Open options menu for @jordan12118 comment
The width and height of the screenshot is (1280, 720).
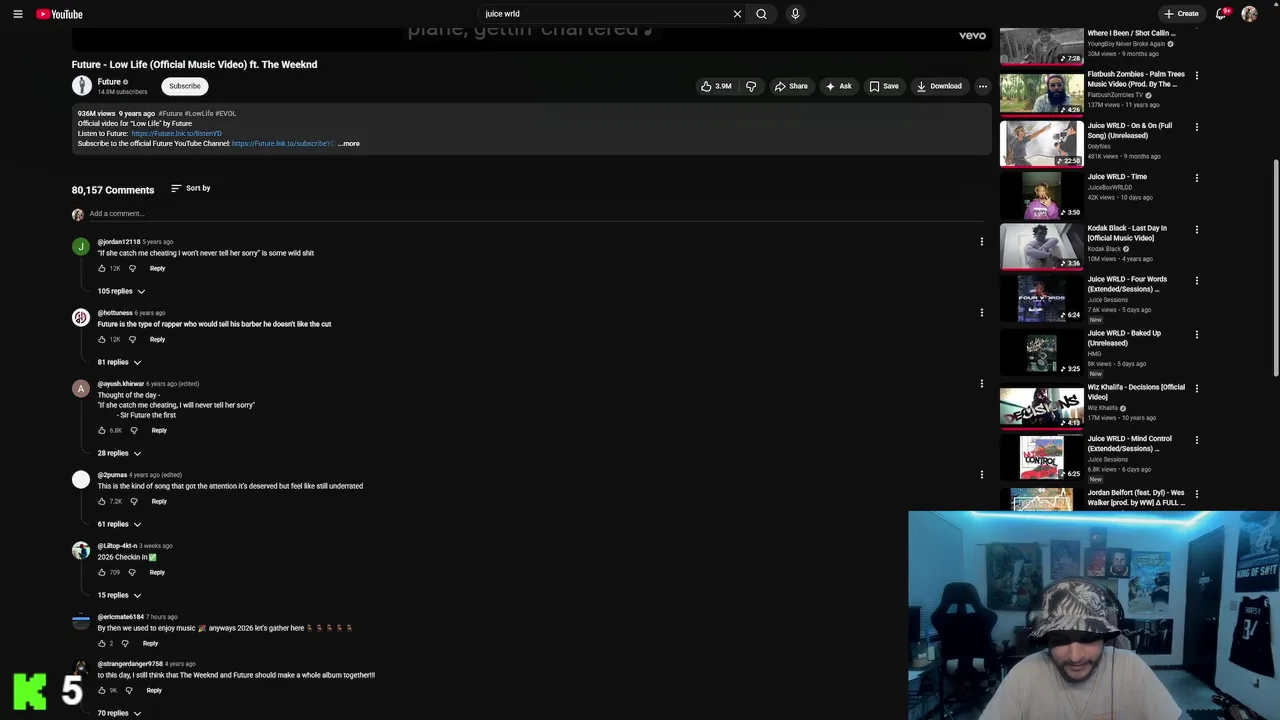click(981, 242)
